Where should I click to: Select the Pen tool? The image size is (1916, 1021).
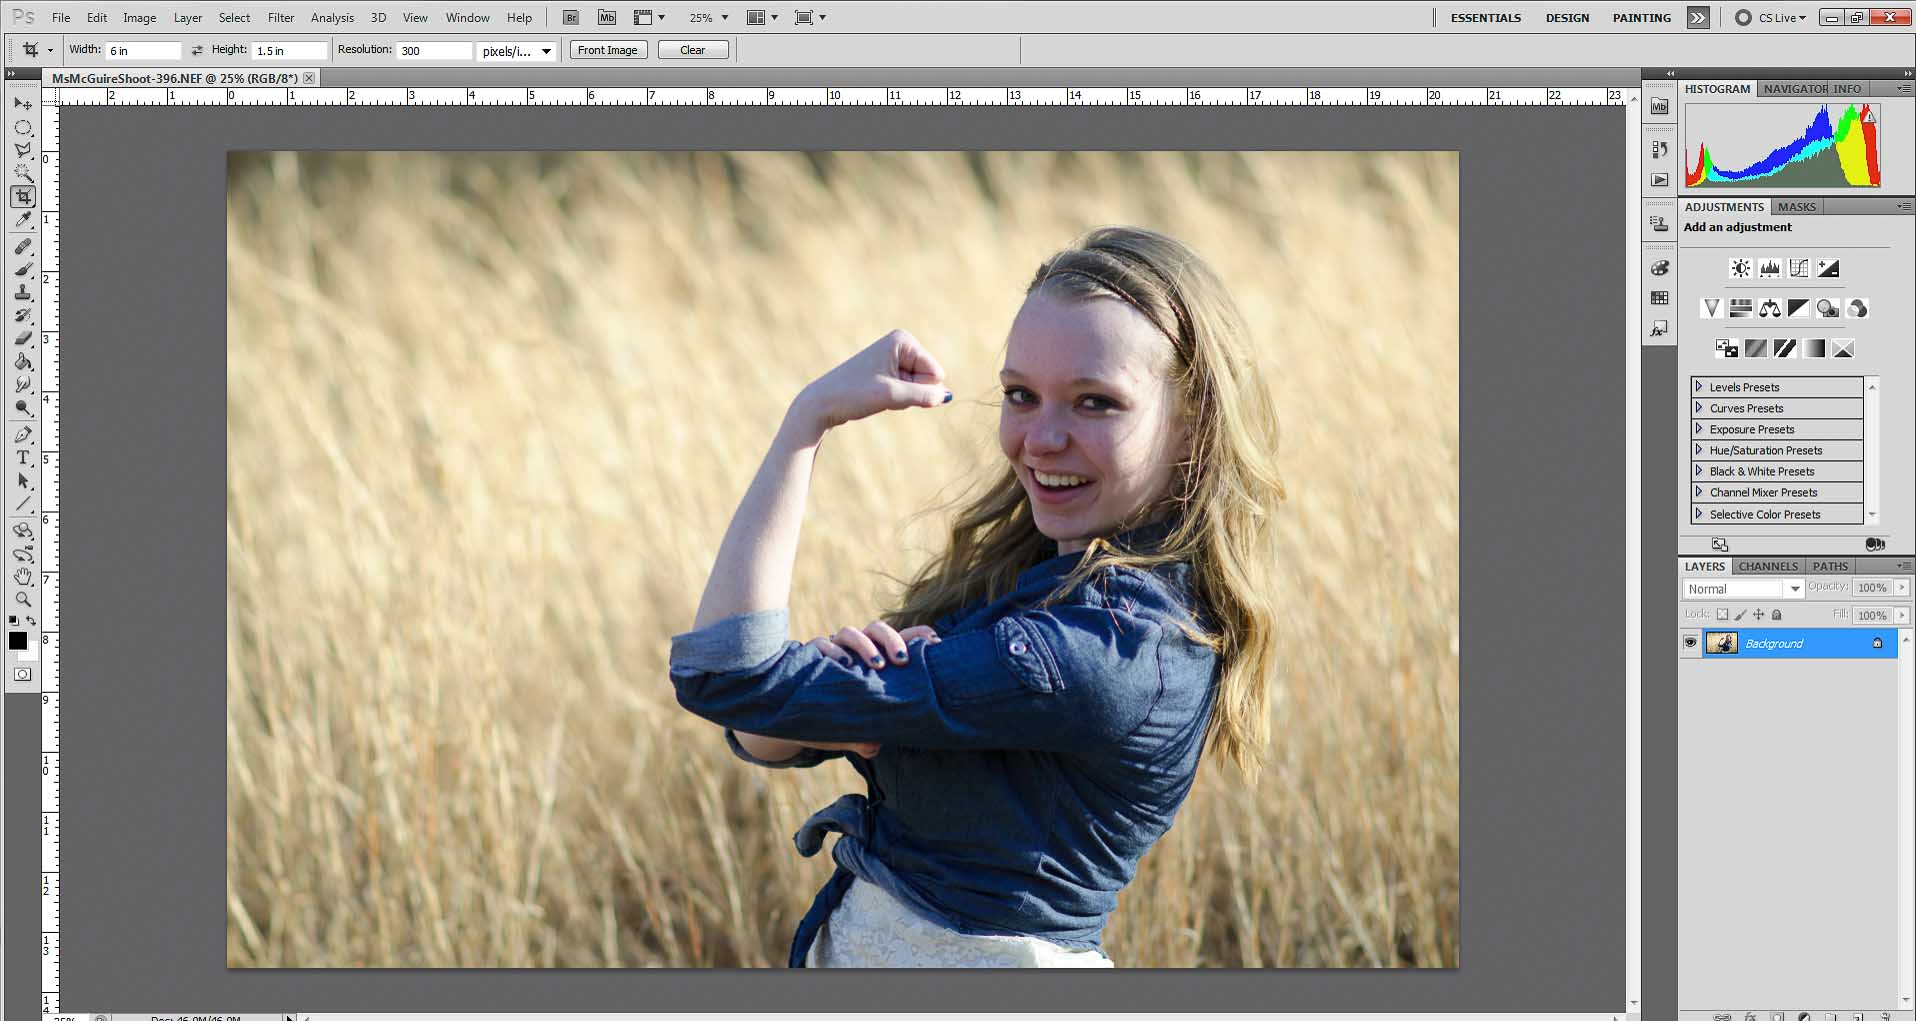tap(23, 435)
